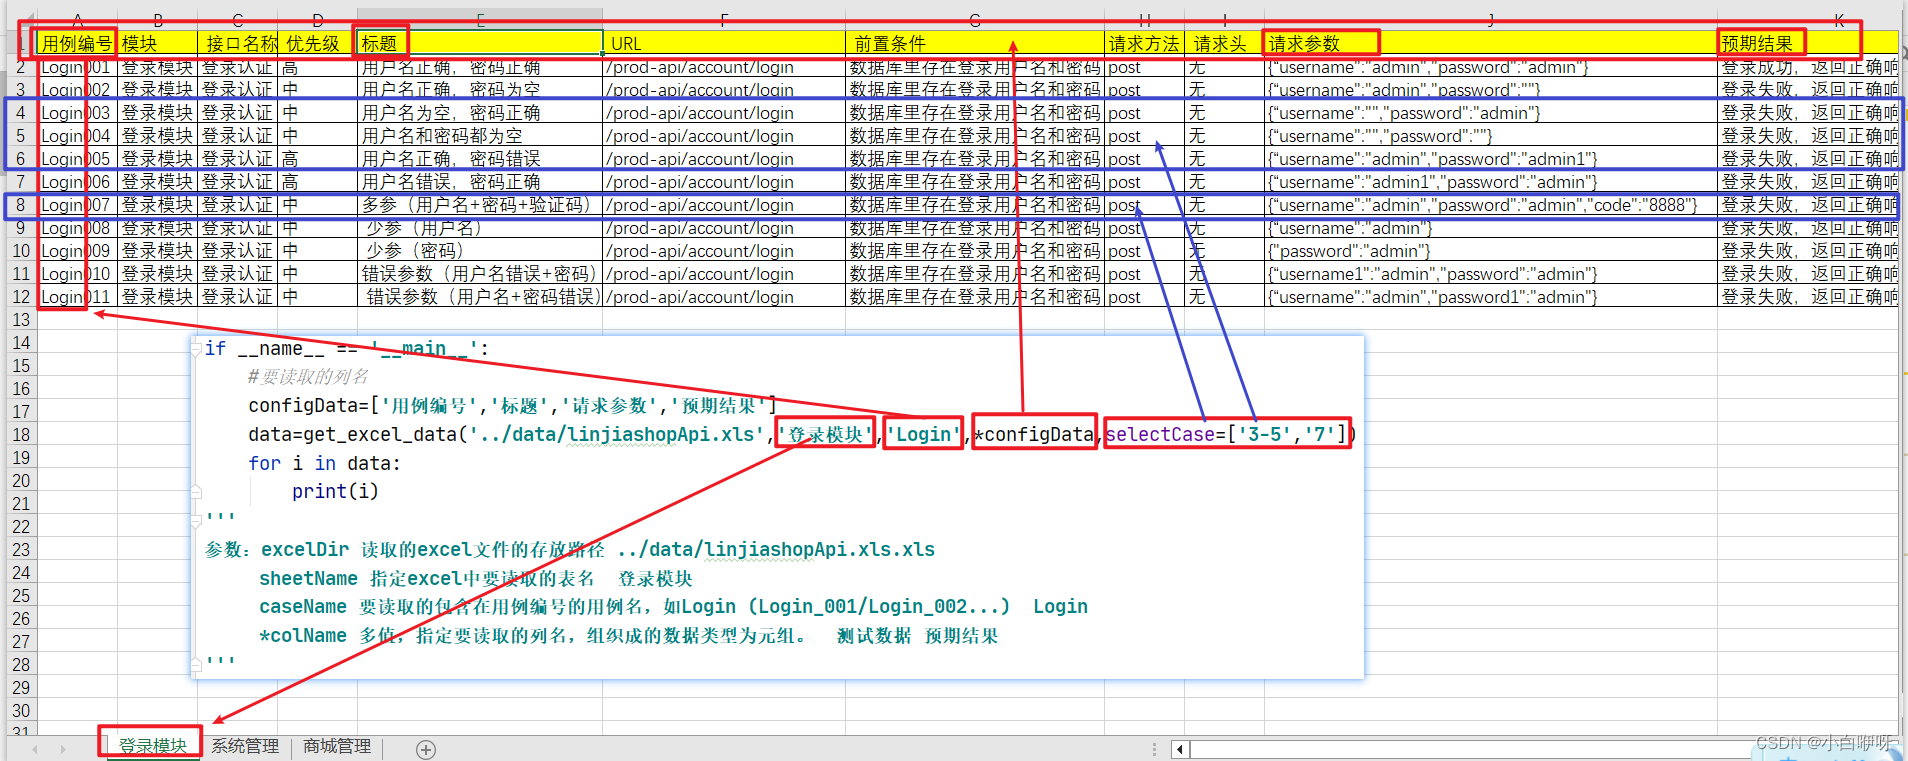Click the horizontal scrollbar track

(x=1470, y=749)
